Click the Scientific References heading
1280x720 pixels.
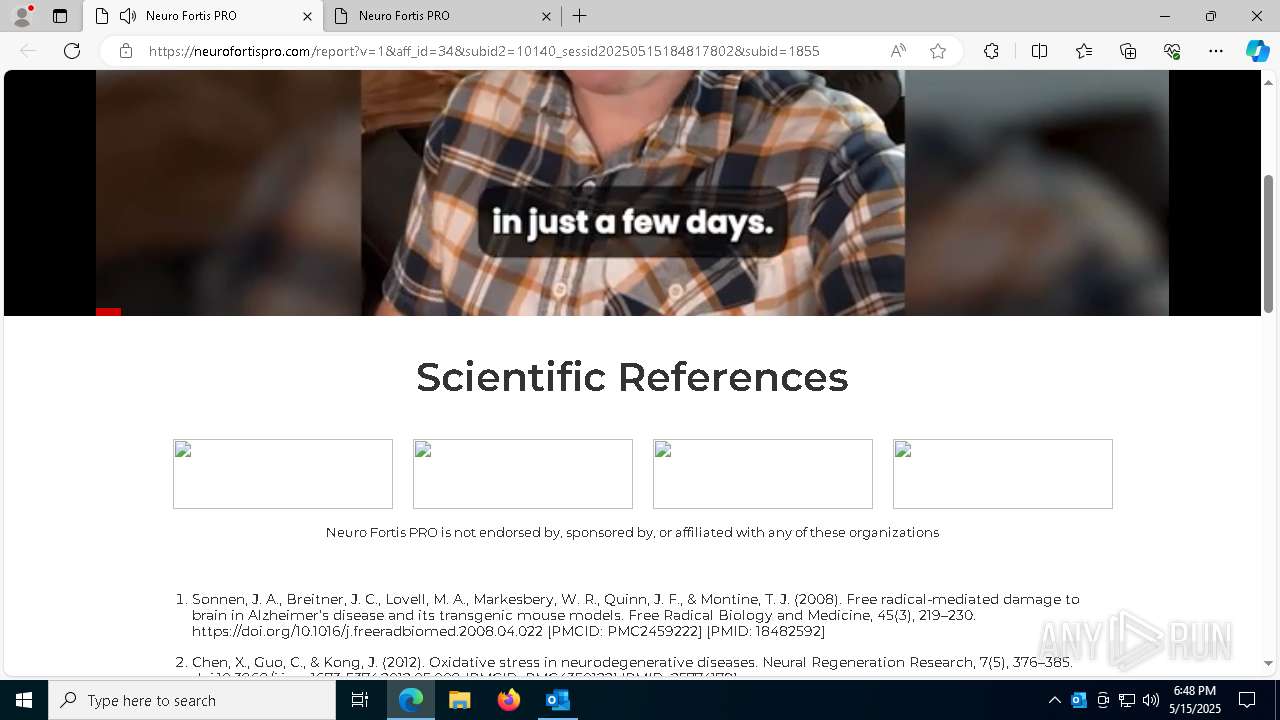coord(632,377)
